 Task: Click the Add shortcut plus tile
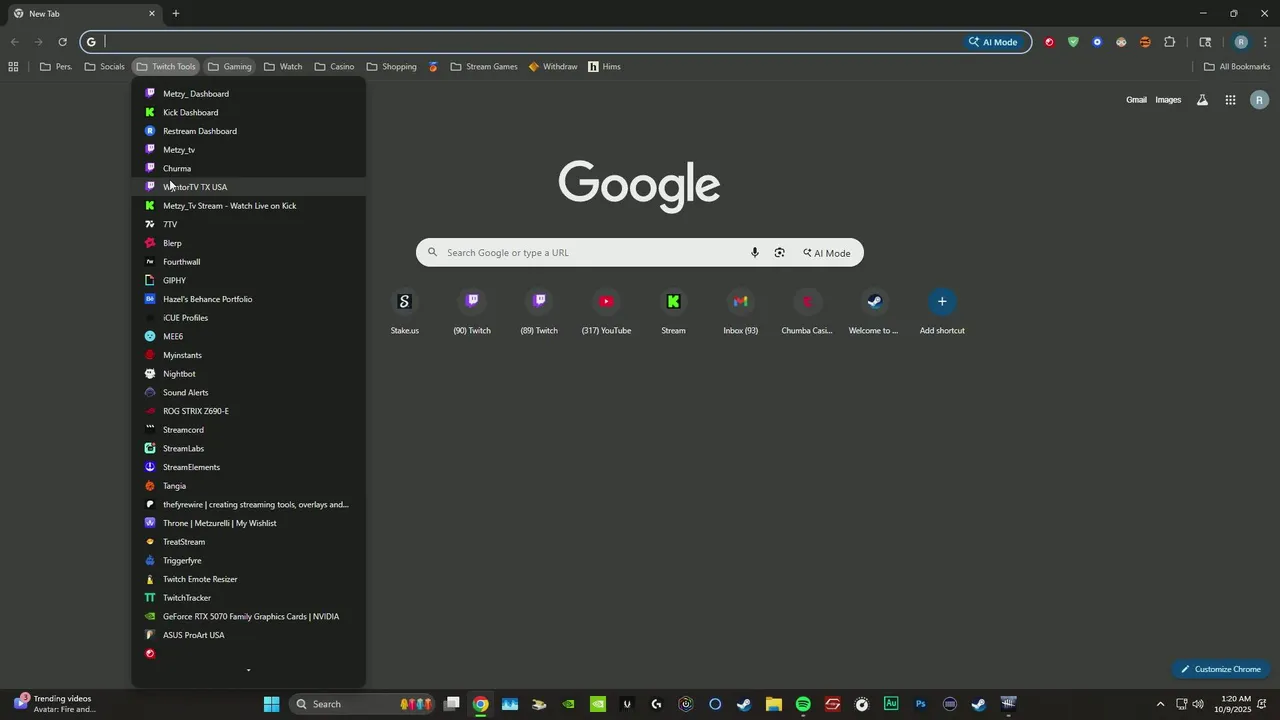pyautogui.click(x=942, y=312)
